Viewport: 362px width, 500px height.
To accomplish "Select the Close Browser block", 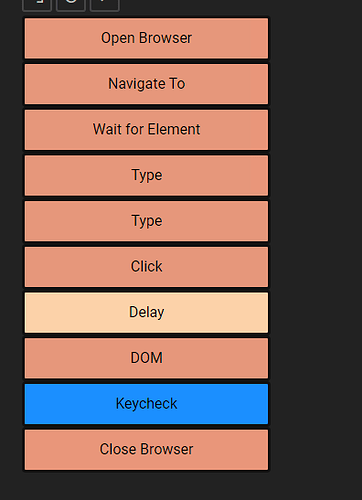I will coord(146,450).
